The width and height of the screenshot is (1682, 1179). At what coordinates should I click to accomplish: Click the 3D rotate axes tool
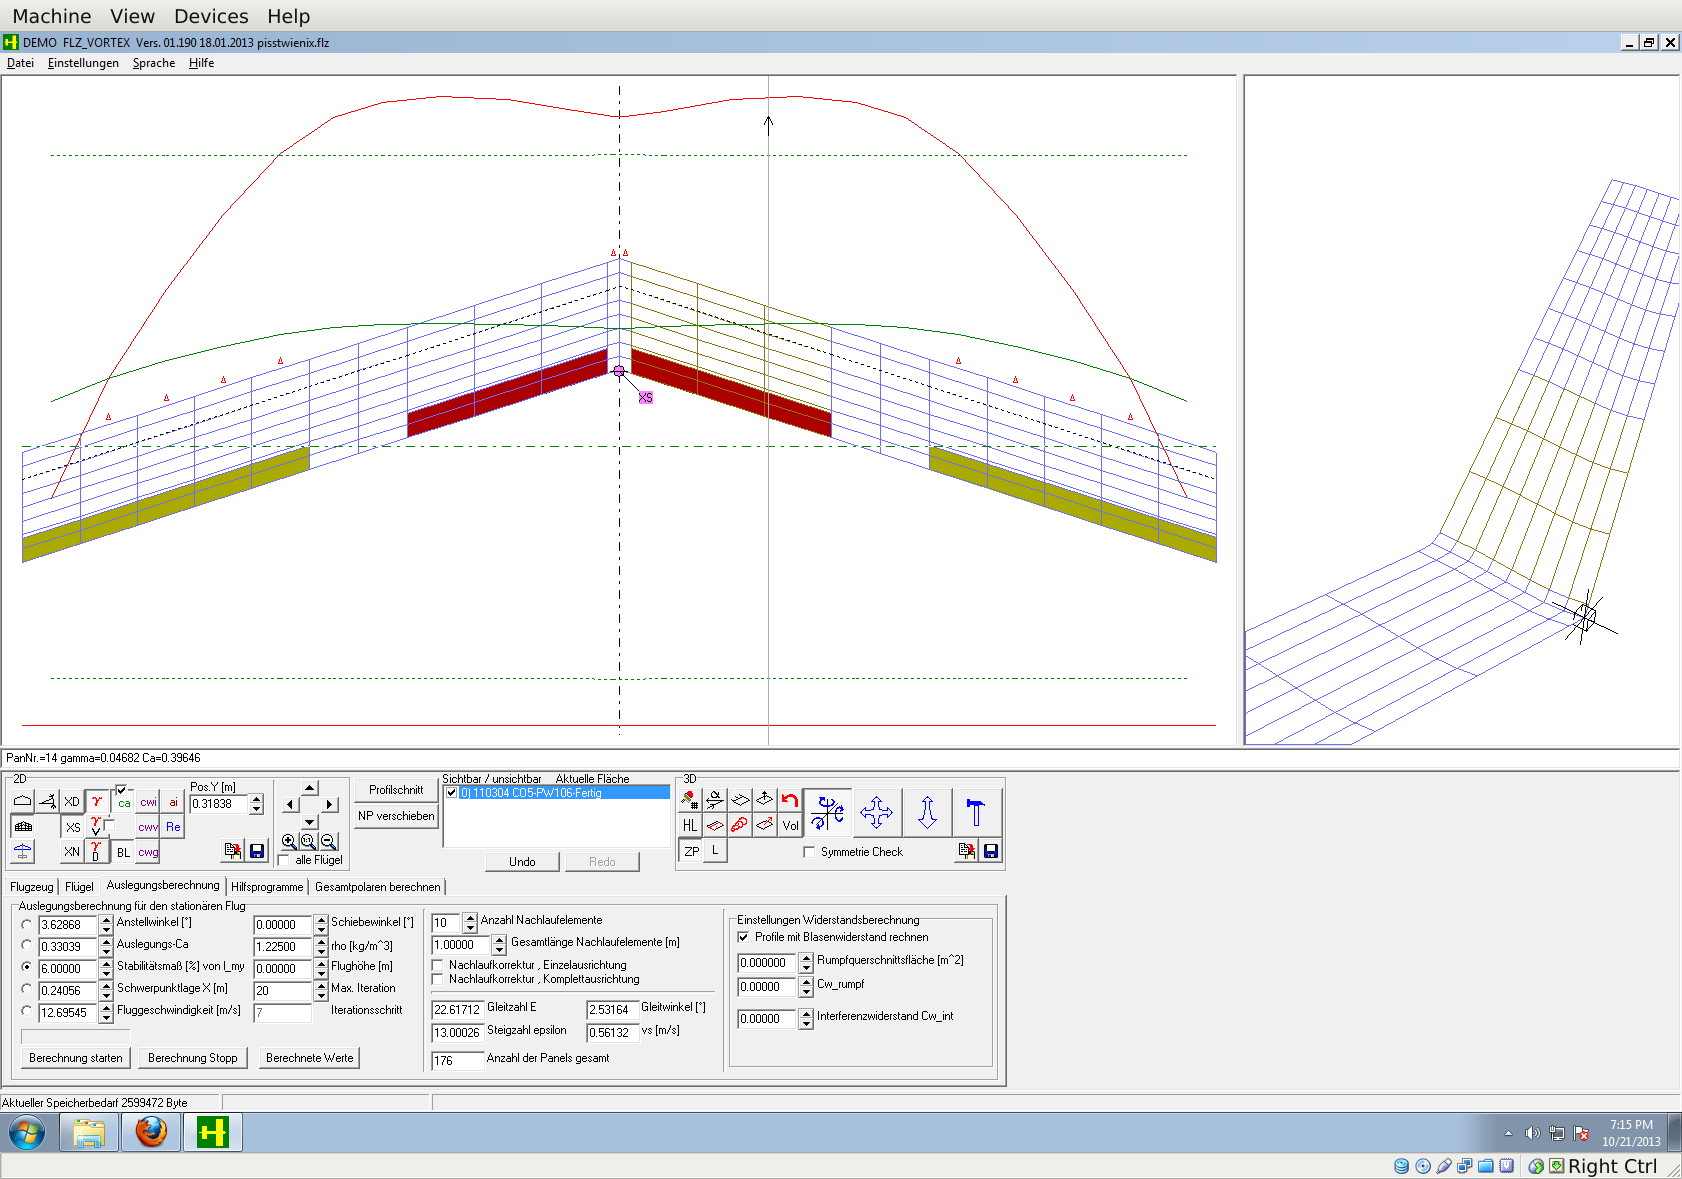pos(827,812)
